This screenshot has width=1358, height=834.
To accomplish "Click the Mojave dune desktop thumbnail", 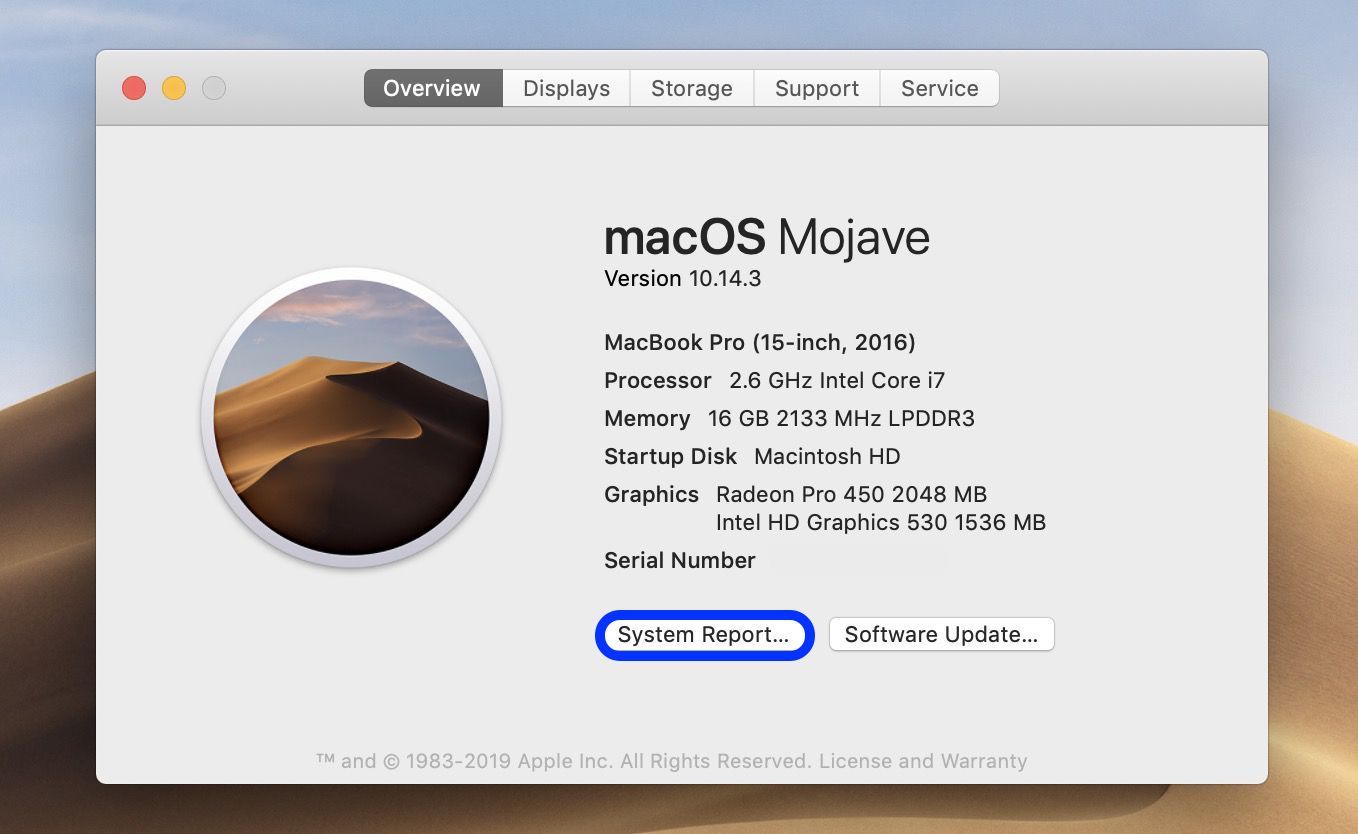I will 351,420.
